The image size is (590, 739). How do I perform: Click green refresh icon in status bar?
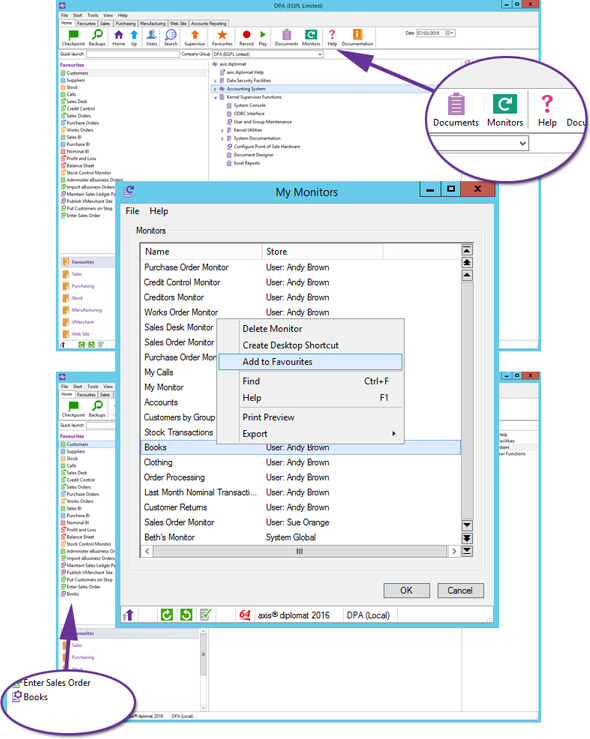(167, 615)
